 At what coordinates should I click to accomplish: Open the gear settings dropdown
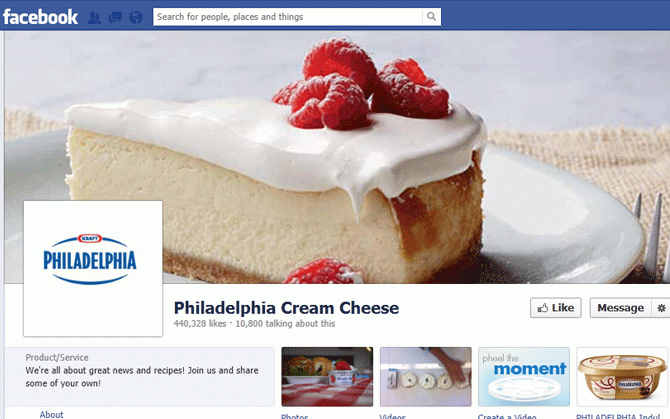click(x=661, y=308)
